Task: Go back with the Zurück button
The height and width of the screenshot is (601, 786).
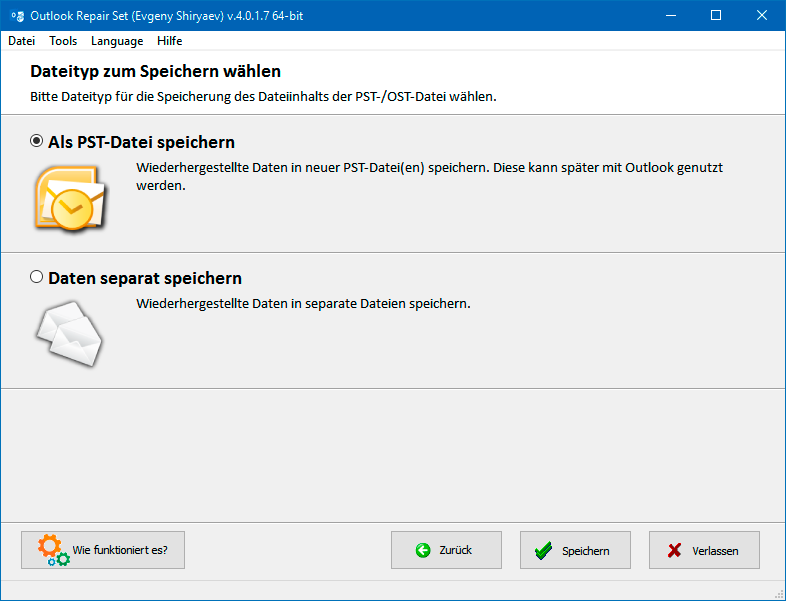Action: point(446,550)
